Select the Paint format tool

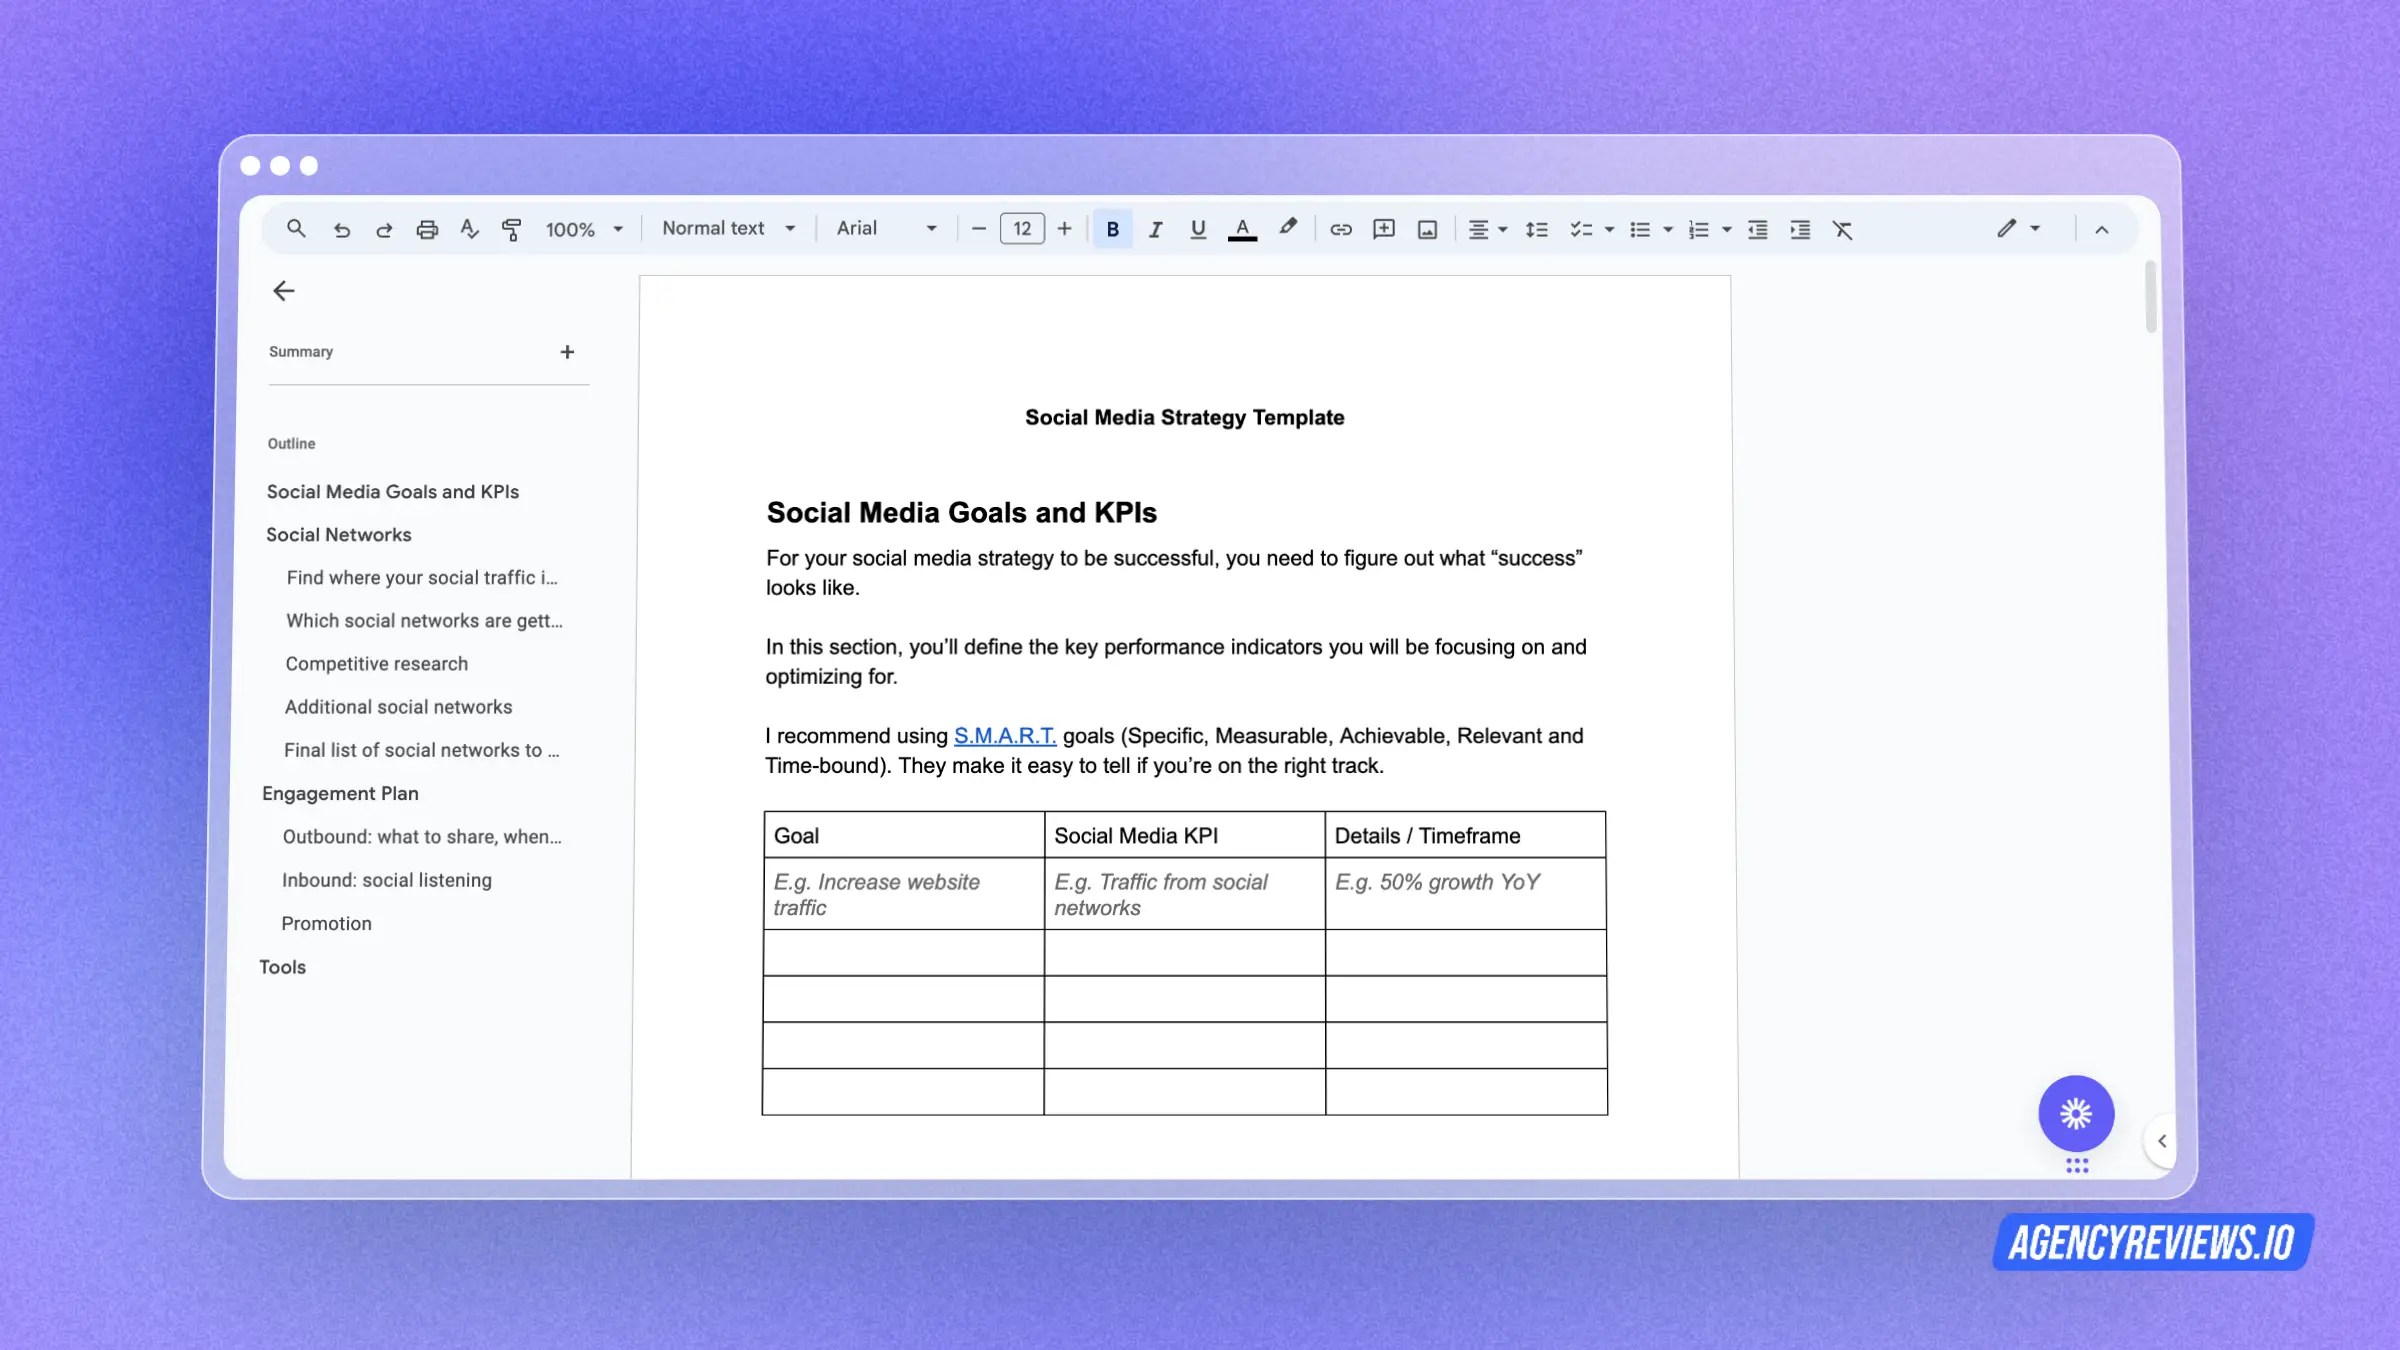click(x=511, y=229)
